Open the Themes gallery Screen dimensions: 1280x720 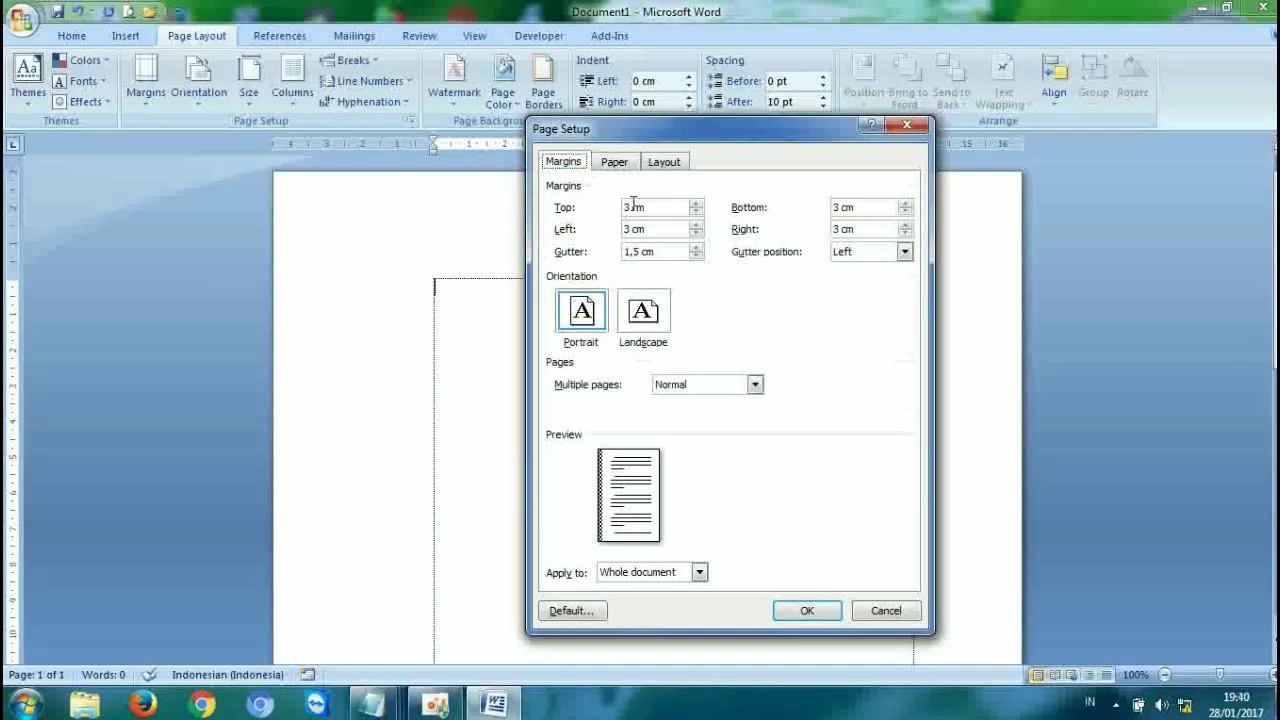(x=28, y=80)
